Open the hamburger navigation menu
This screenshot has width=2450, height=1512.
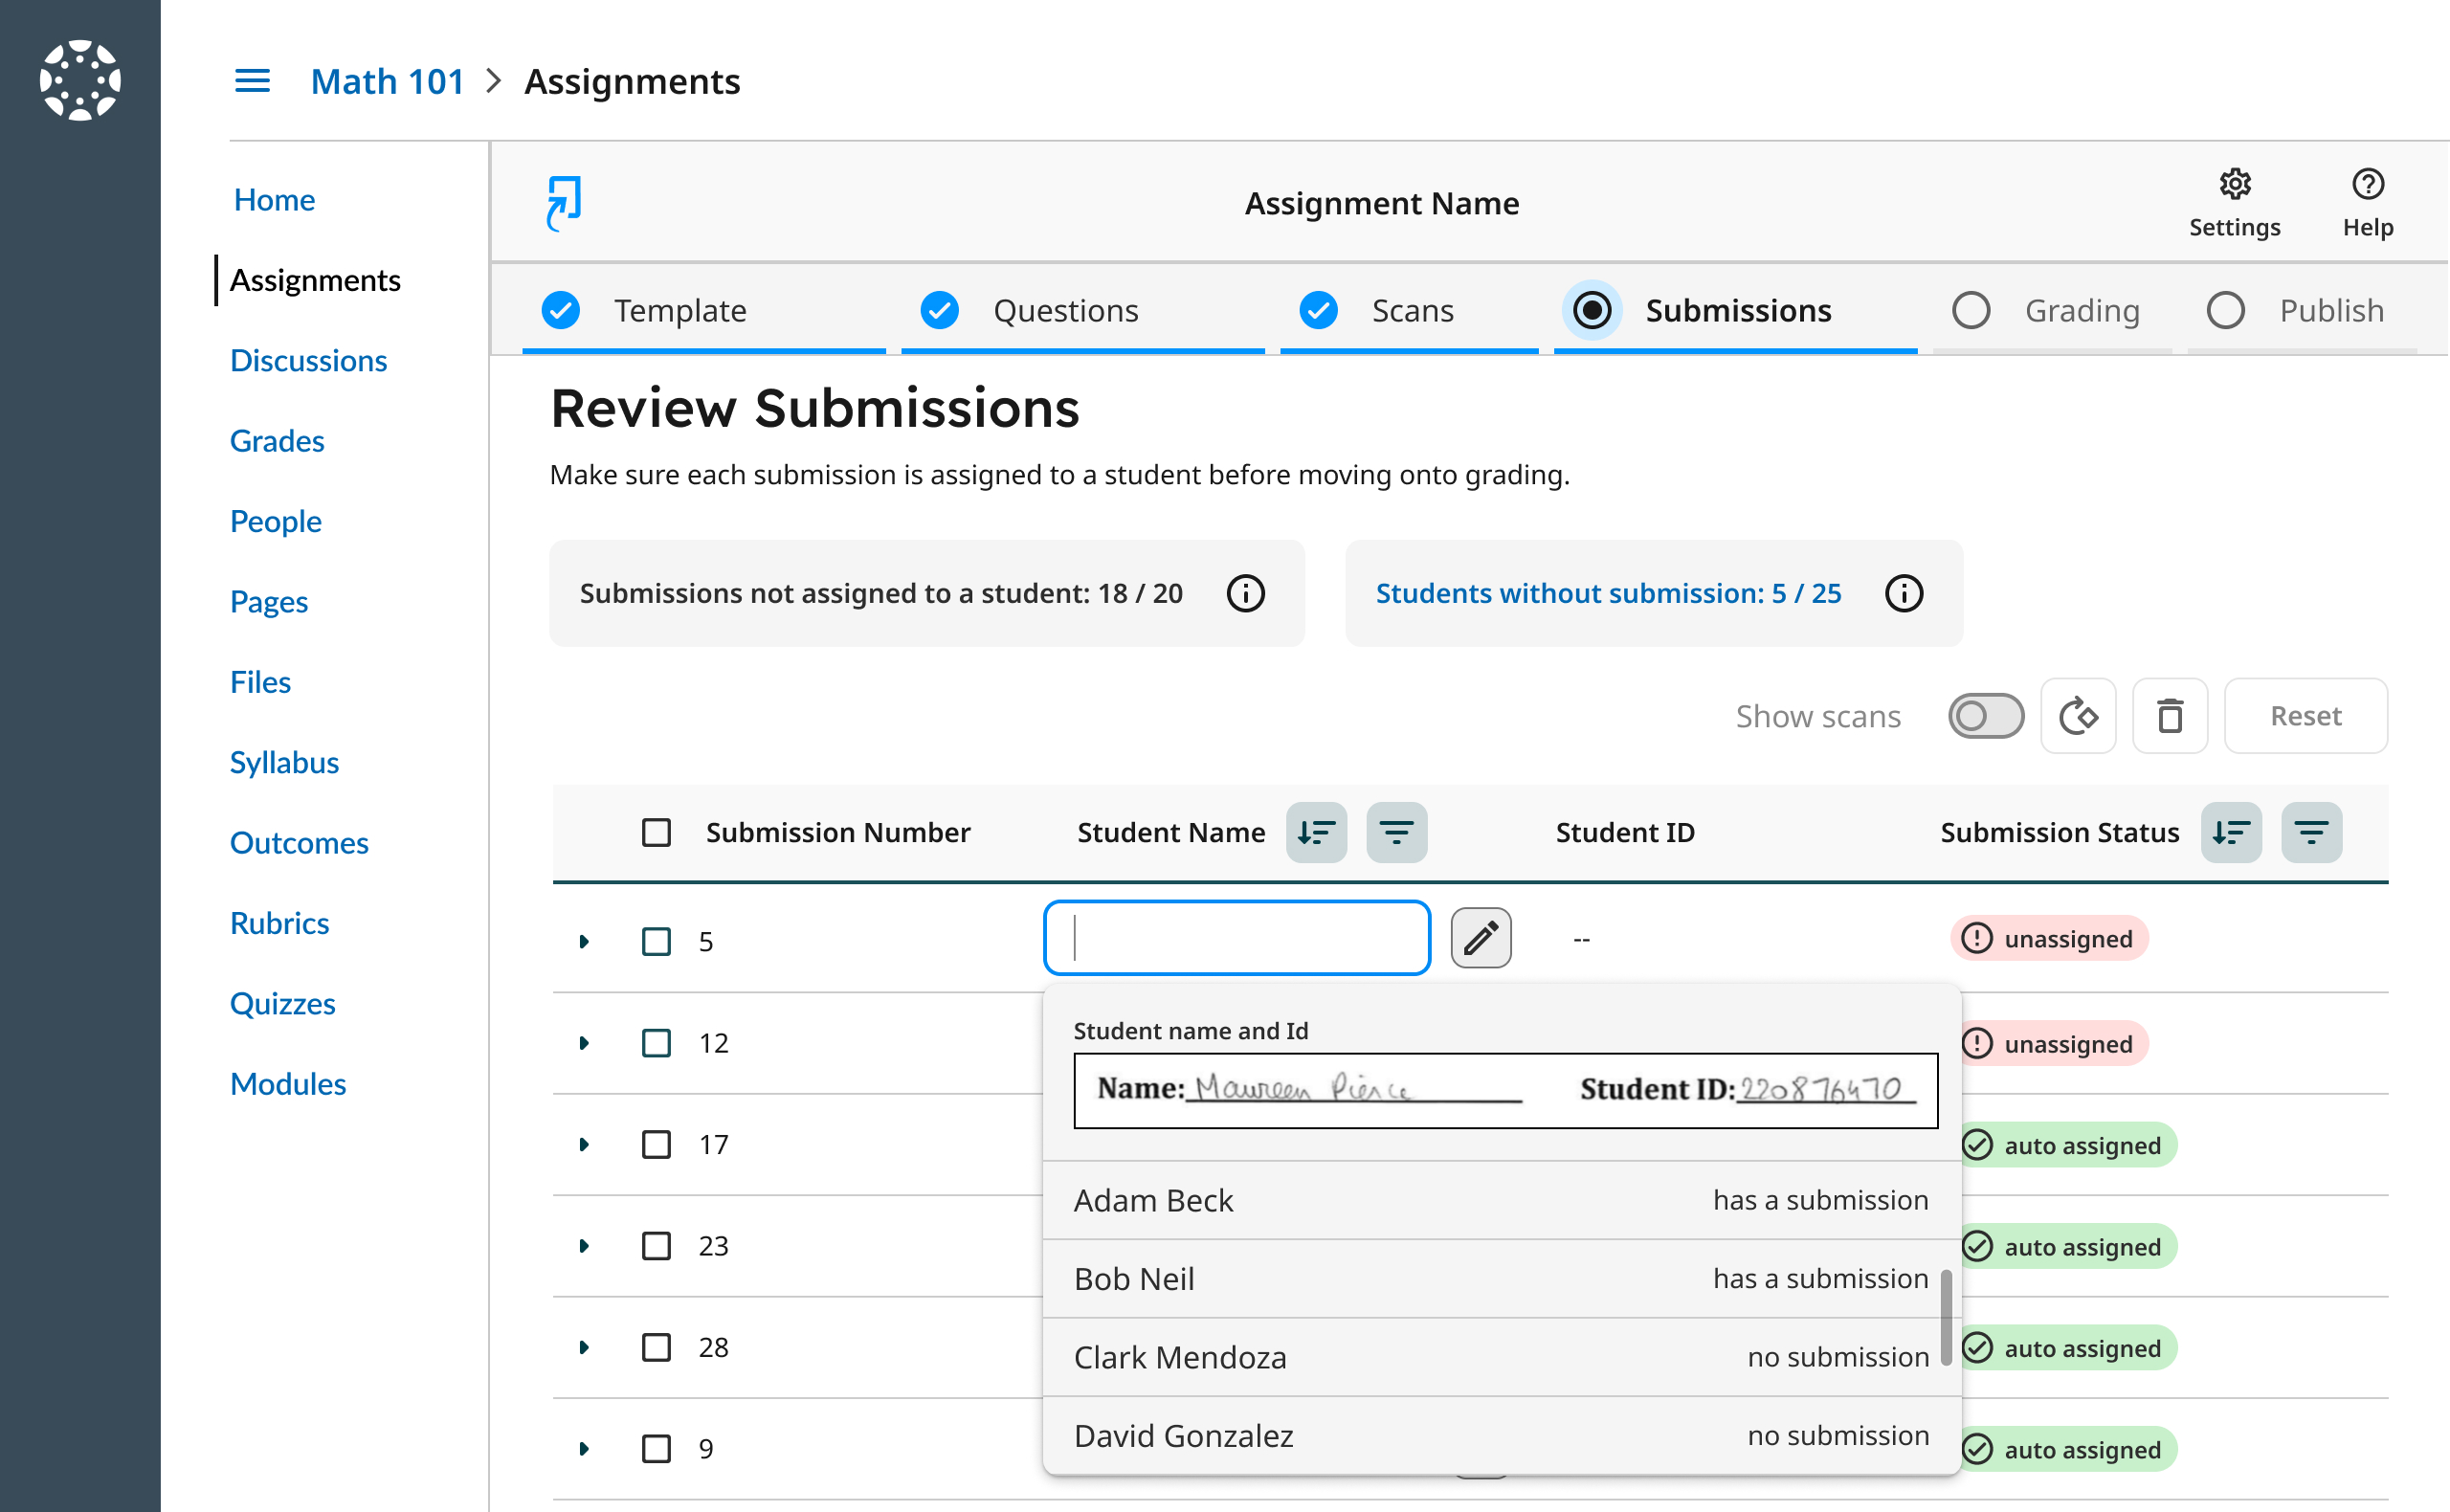tap(252, 81)
